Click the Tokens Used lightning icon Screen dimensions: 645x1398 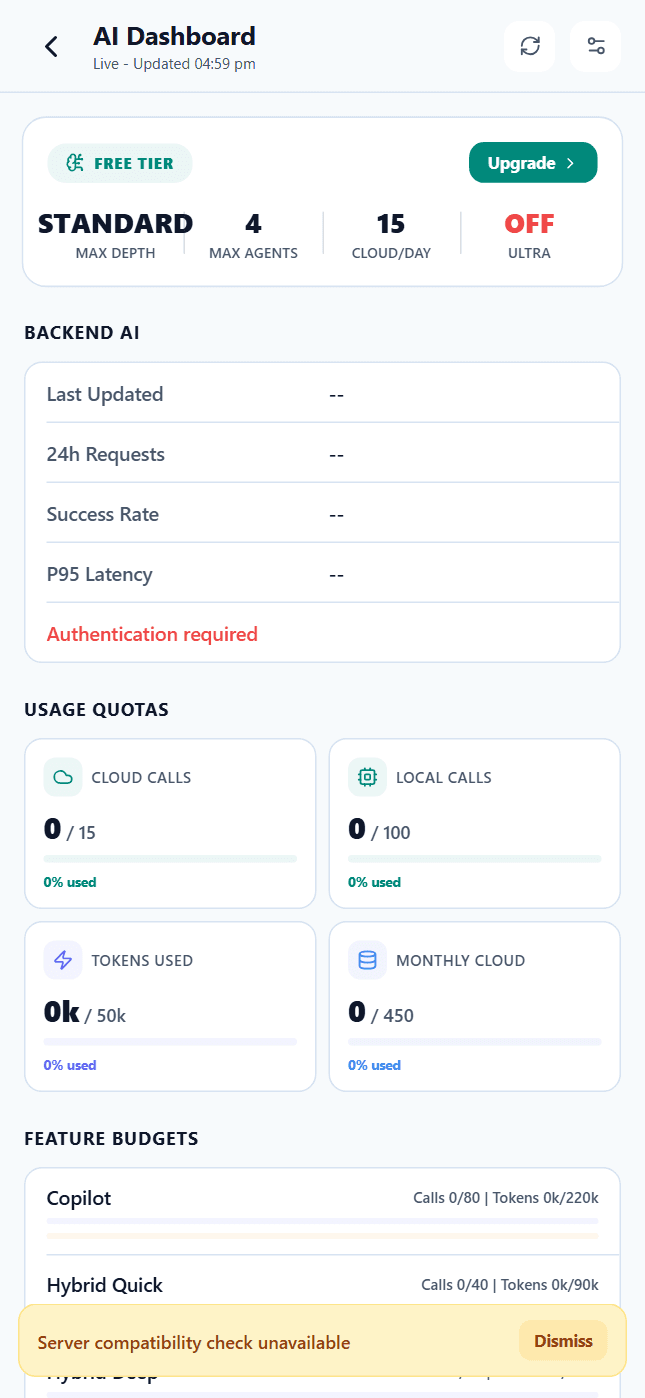[63, 960]
